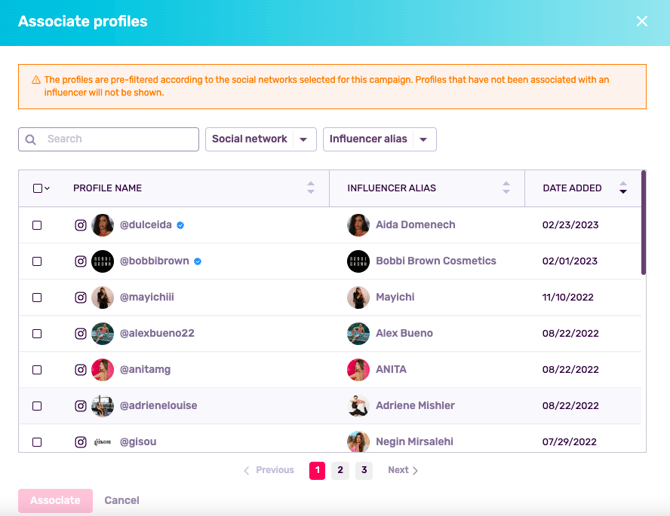Screen dimensions: 670x516
Task: Click the Cancel link
Action: [122, 500]
